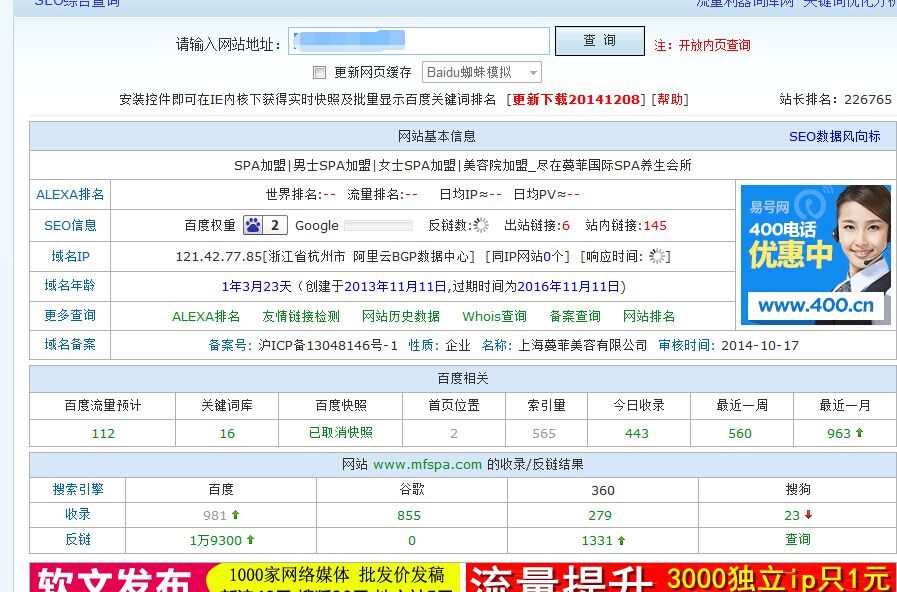Image resolution: width=897 pixels, height=592 pixels.
Task: Toggle the 更新网页缓存 checkbox
Action: [x=319, y=73]
